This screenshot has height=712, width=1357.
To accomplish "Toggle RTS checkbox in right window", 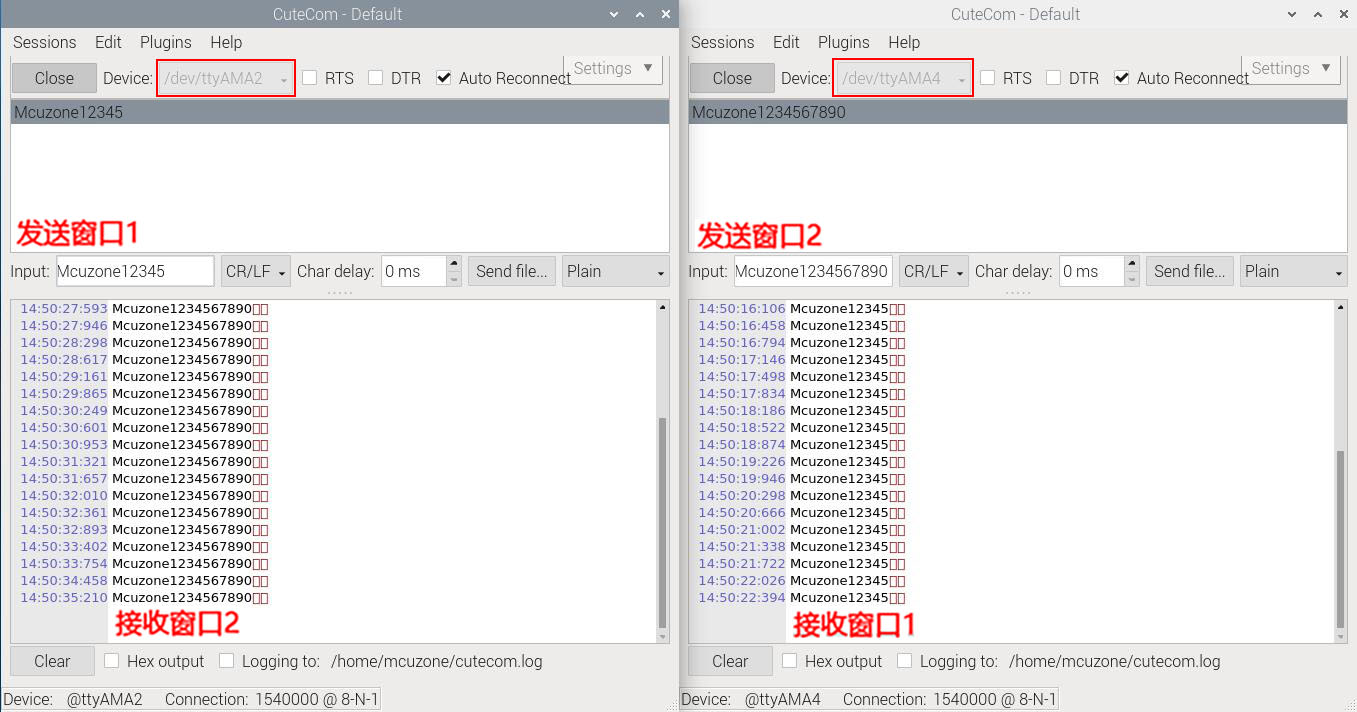I will [988, 78].
